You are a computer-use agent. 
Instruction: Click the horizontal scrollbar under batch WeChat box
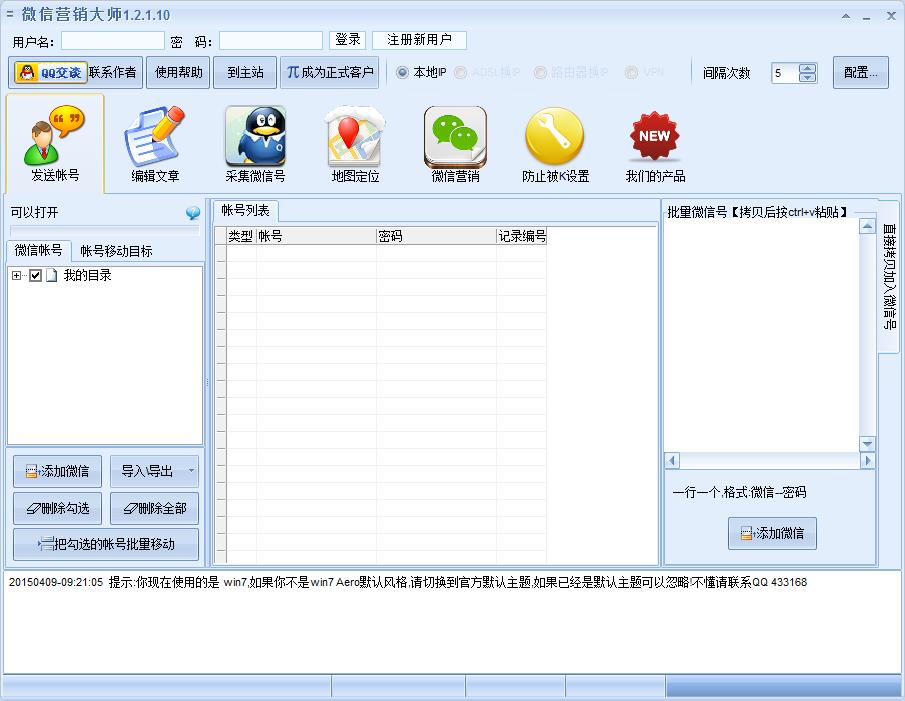click(x=768, y=461)
